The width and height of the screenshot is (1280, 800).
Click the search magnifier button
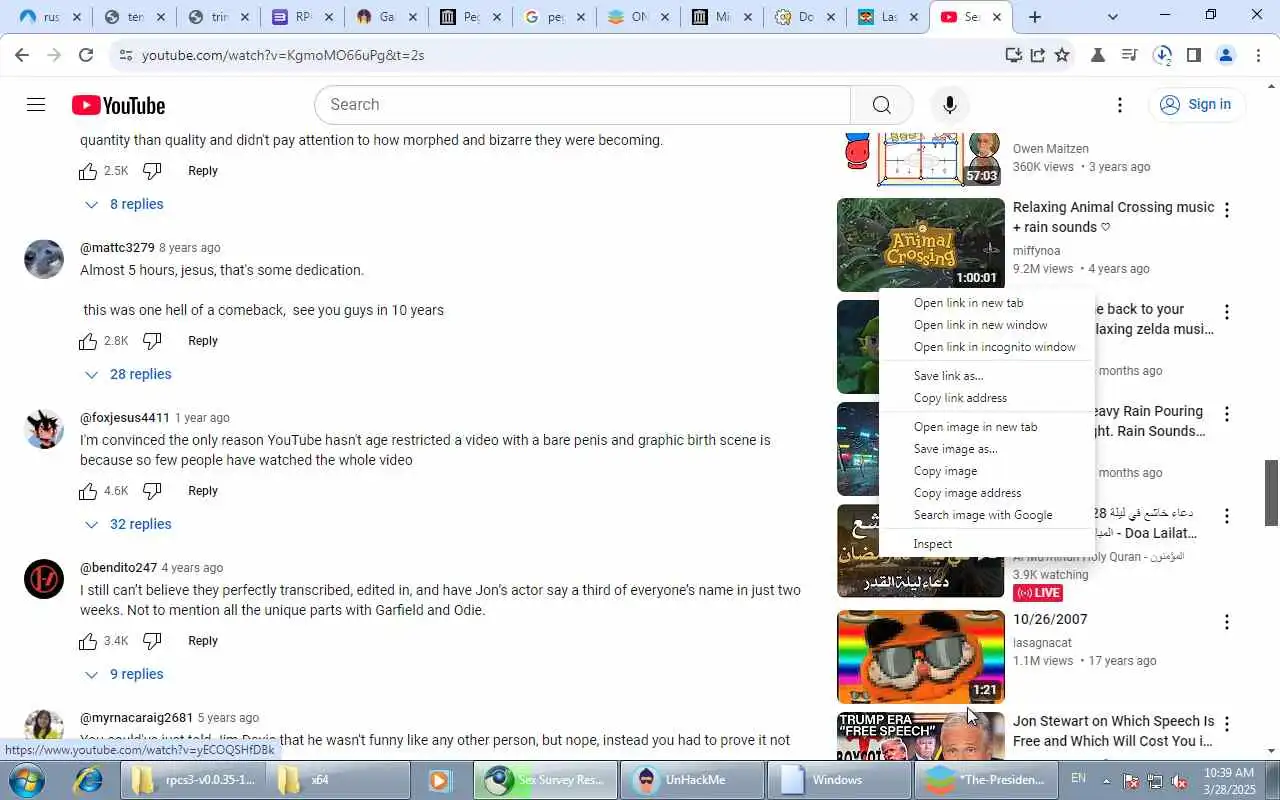881,105
